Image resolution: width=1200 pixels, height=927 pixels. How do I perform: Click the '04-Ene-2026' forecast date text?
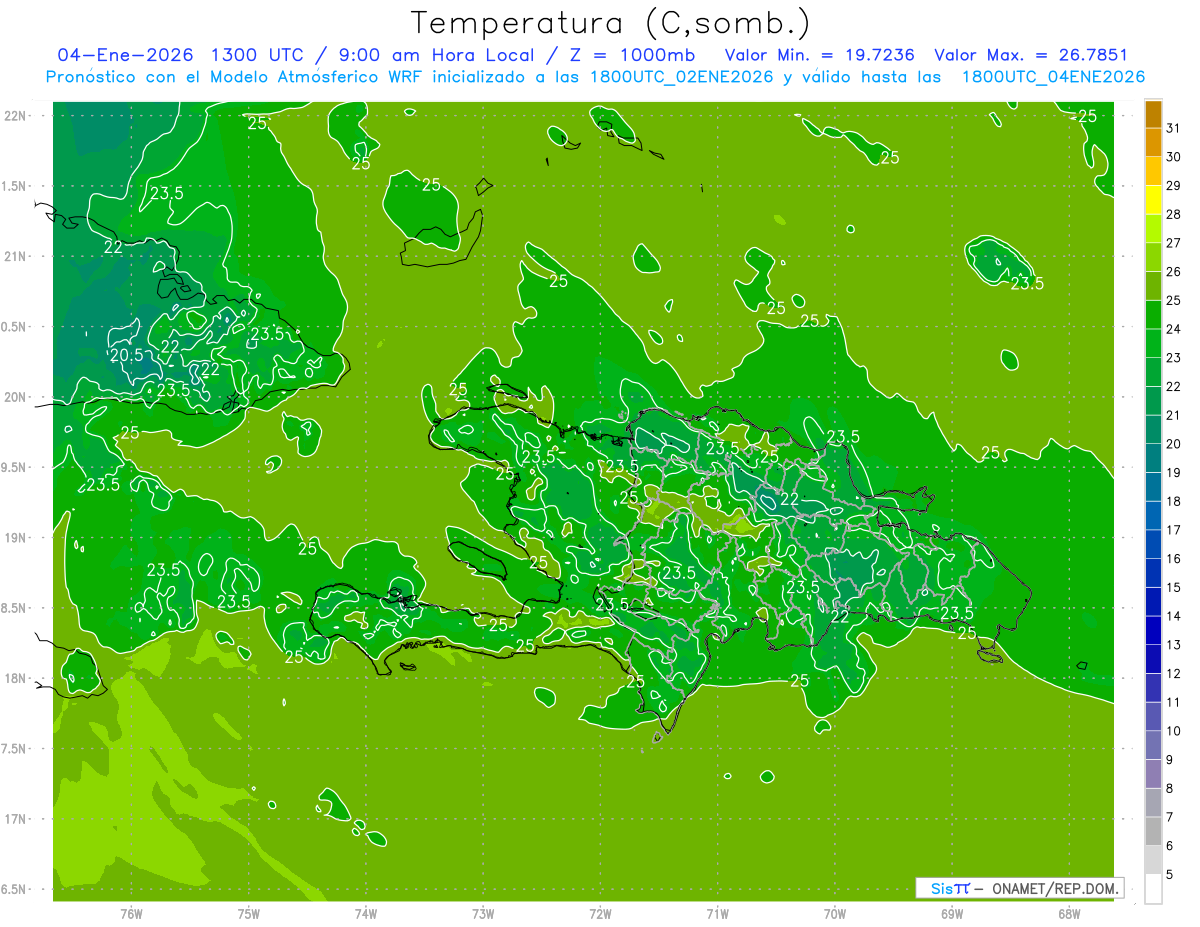[x=125, y=55]
